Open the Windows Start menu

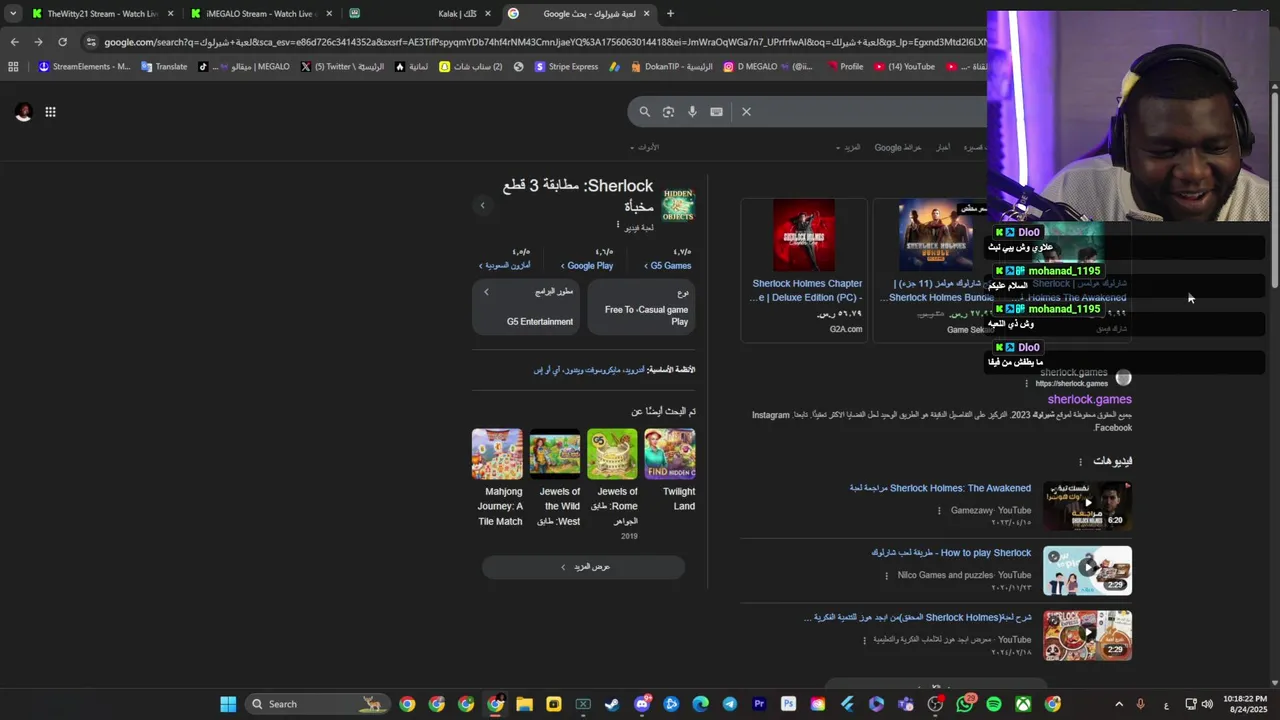pos(228,704)
